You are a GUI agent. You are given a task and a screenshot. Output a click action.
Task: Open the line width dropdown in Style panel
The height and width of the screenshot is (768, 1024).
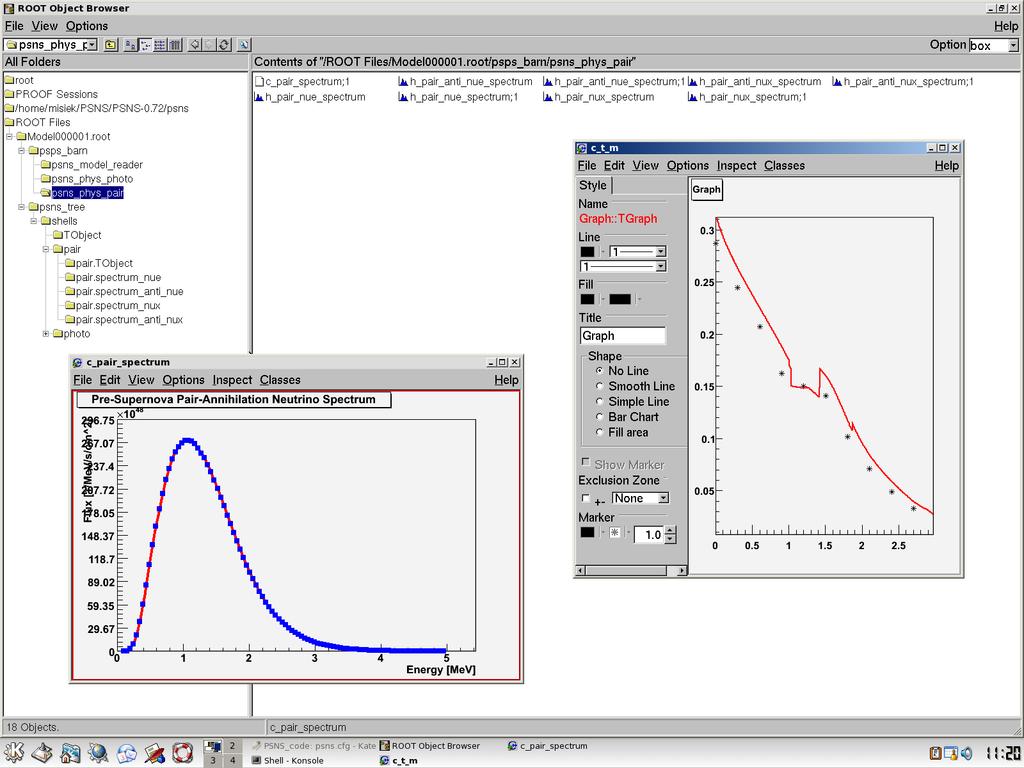coord(637,251)
